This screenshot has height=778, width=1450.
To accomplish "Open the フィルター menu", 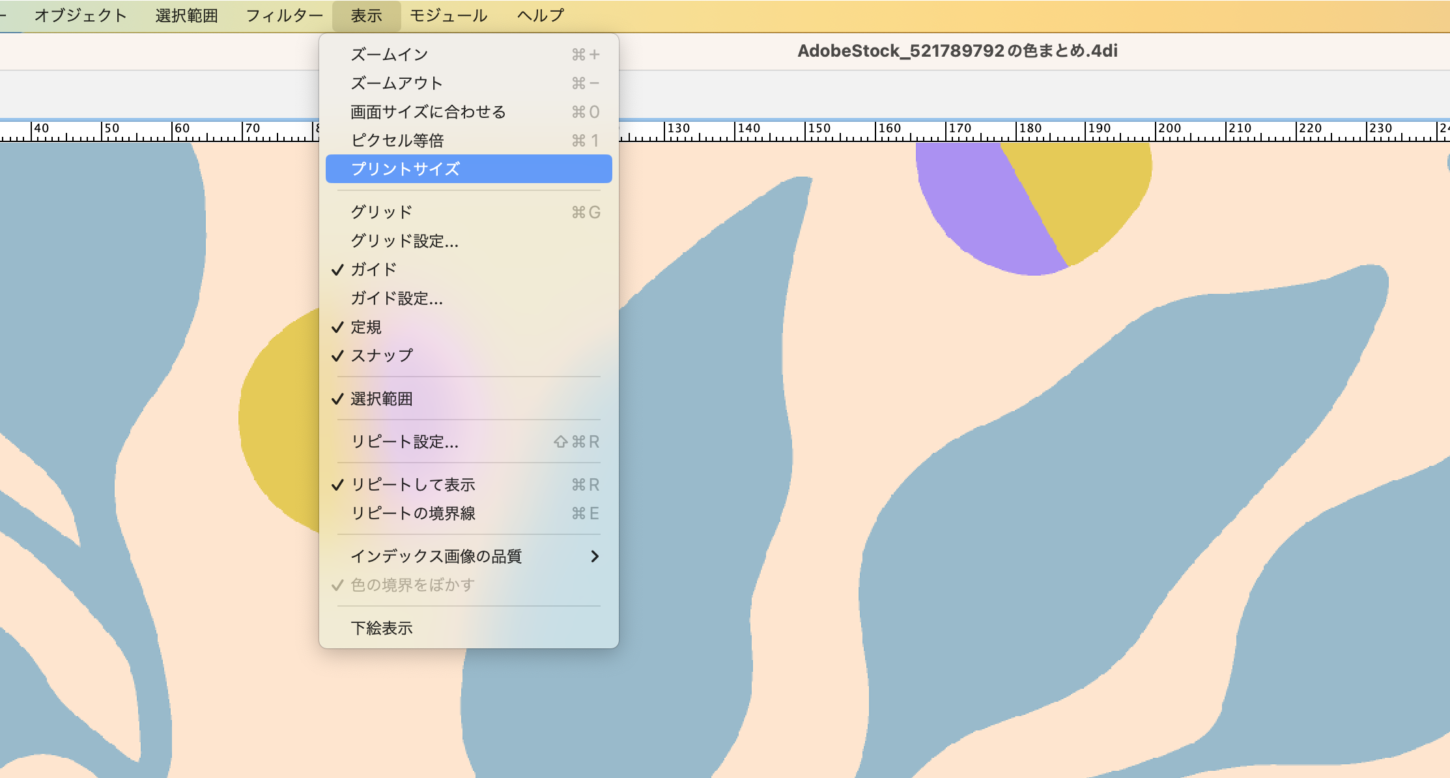I will (284, 16).
